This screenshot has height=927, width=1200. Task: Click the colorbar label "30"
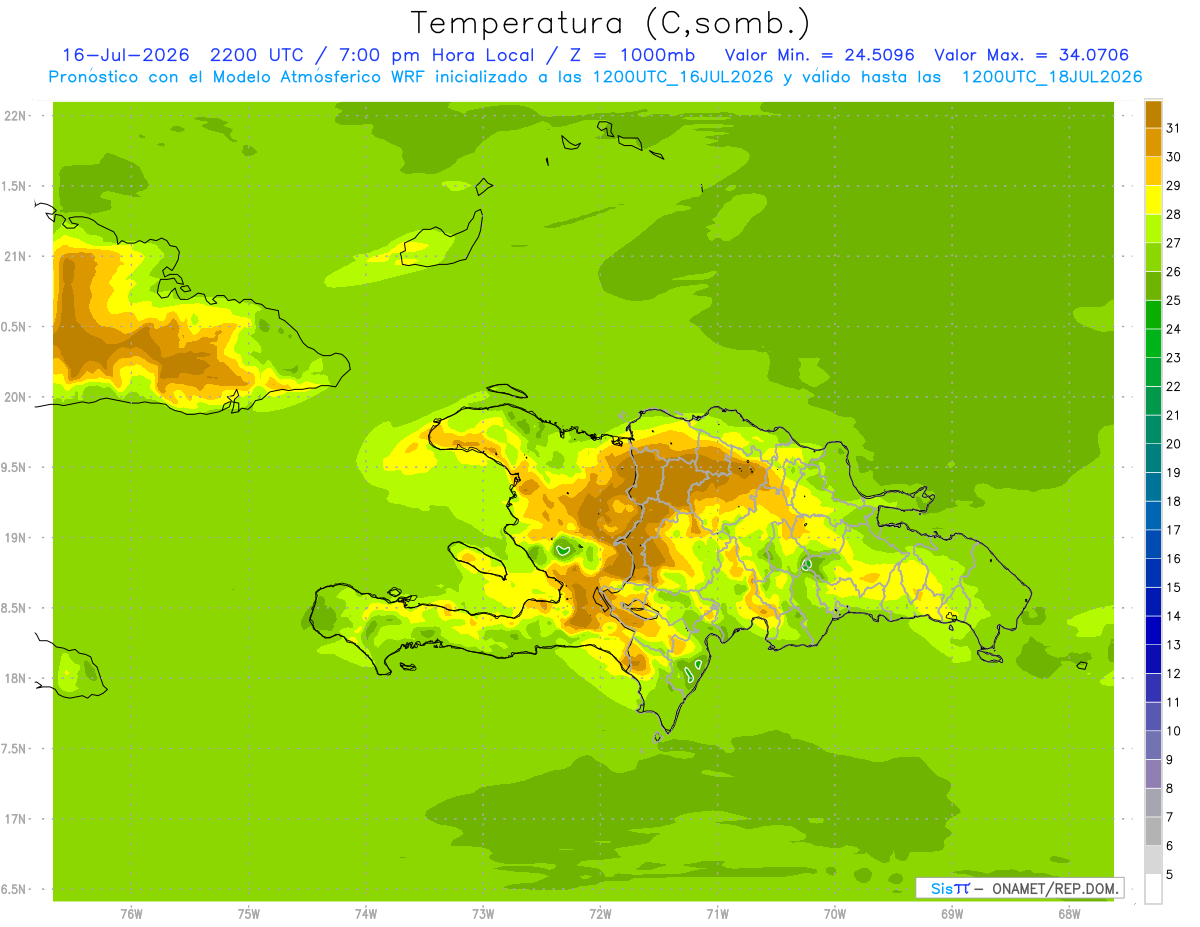click(1173, 157)
